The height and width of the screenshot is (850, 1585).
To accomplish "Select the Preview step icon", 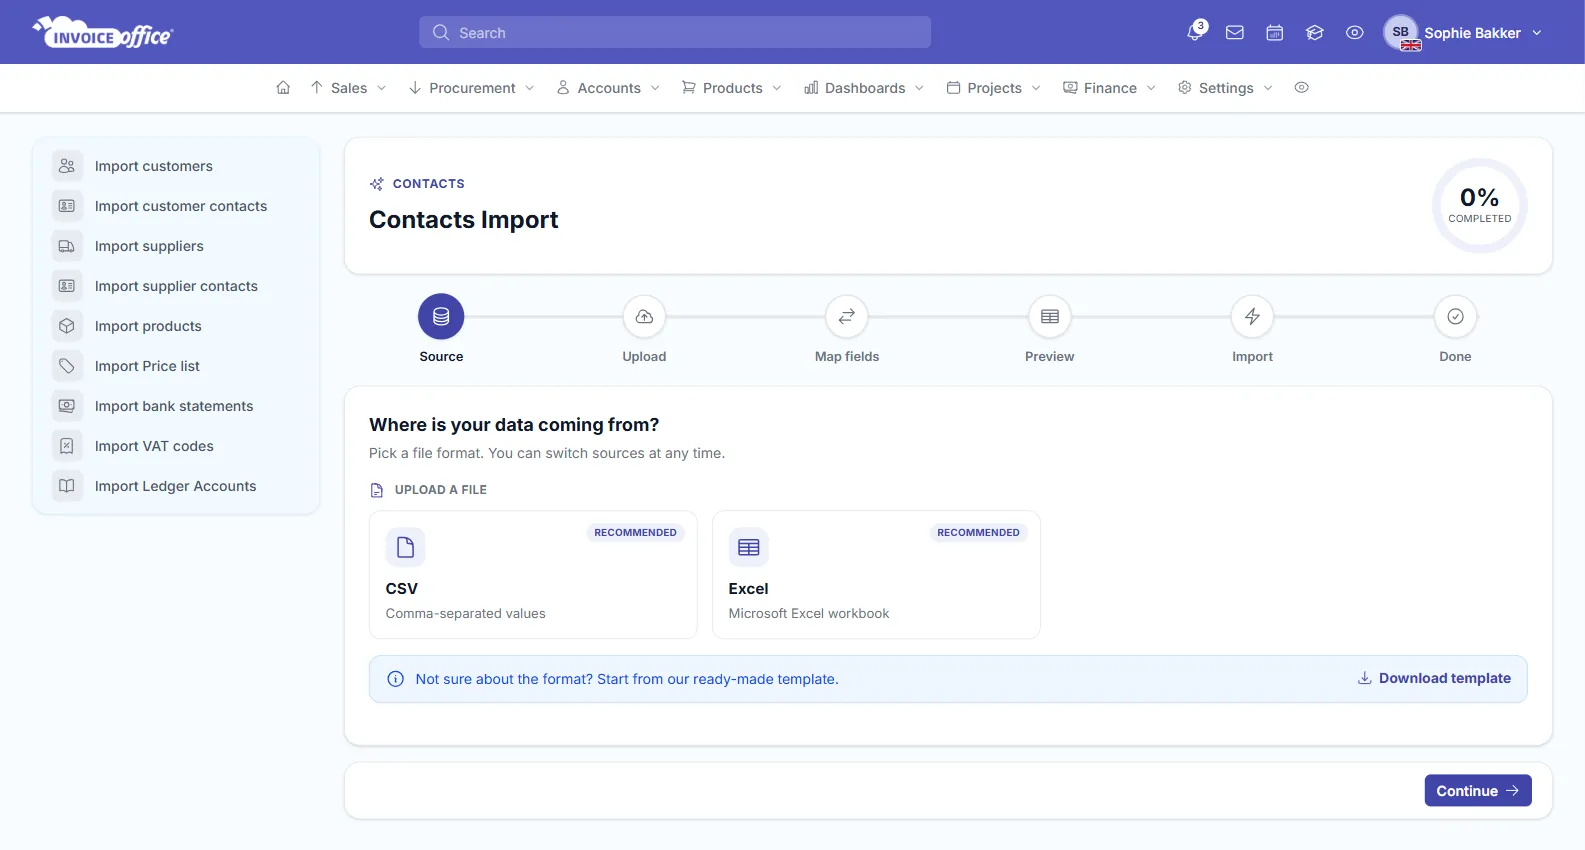I will tap(1050, 317).
